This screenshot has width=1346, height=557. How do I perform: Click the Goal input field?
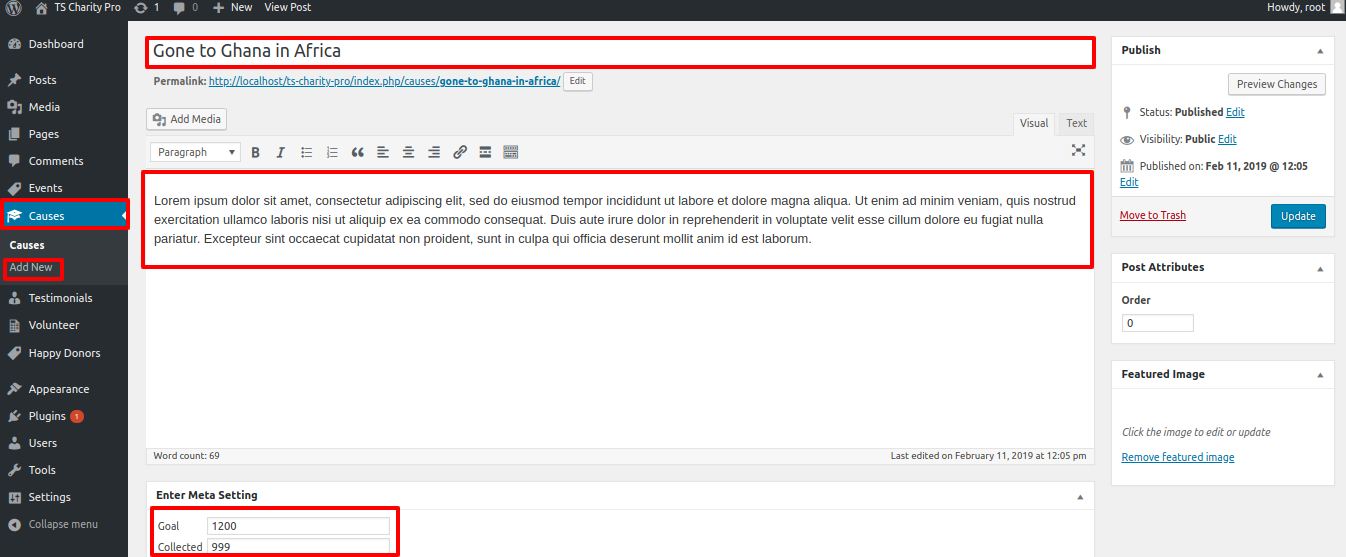tap(298, 526)
